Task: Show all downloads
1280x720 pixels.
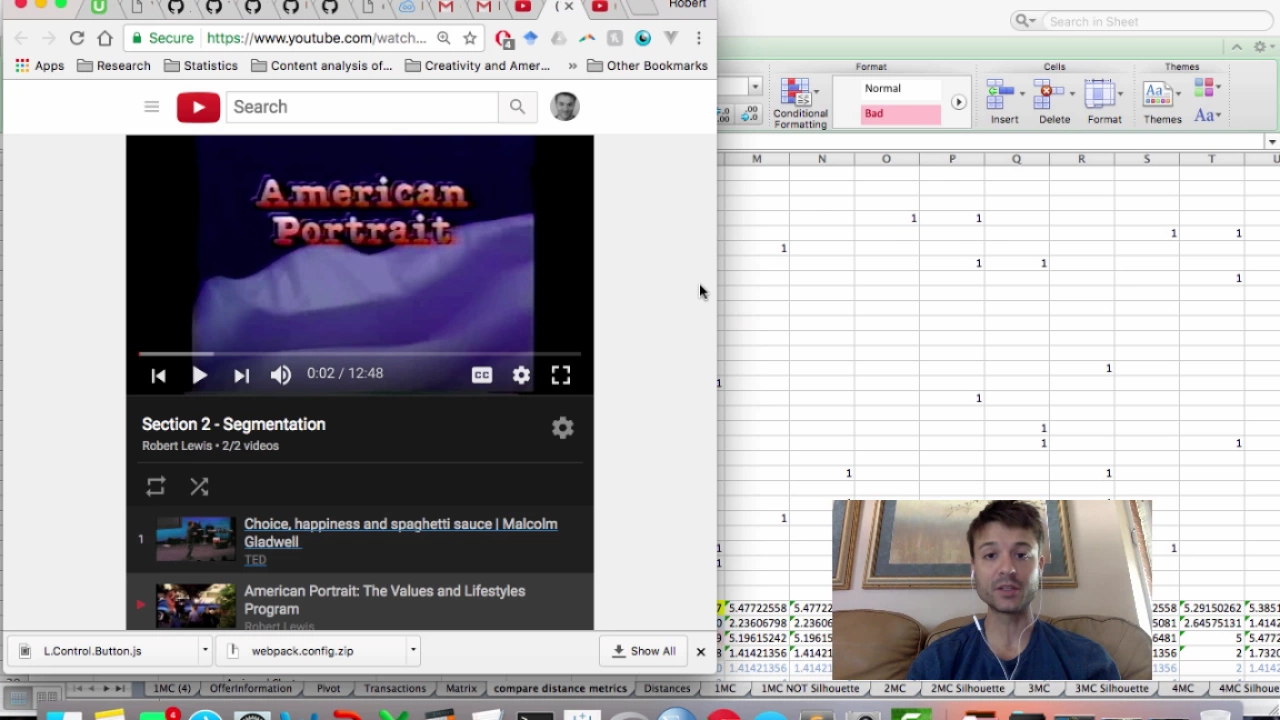Action: pos(643,651)
